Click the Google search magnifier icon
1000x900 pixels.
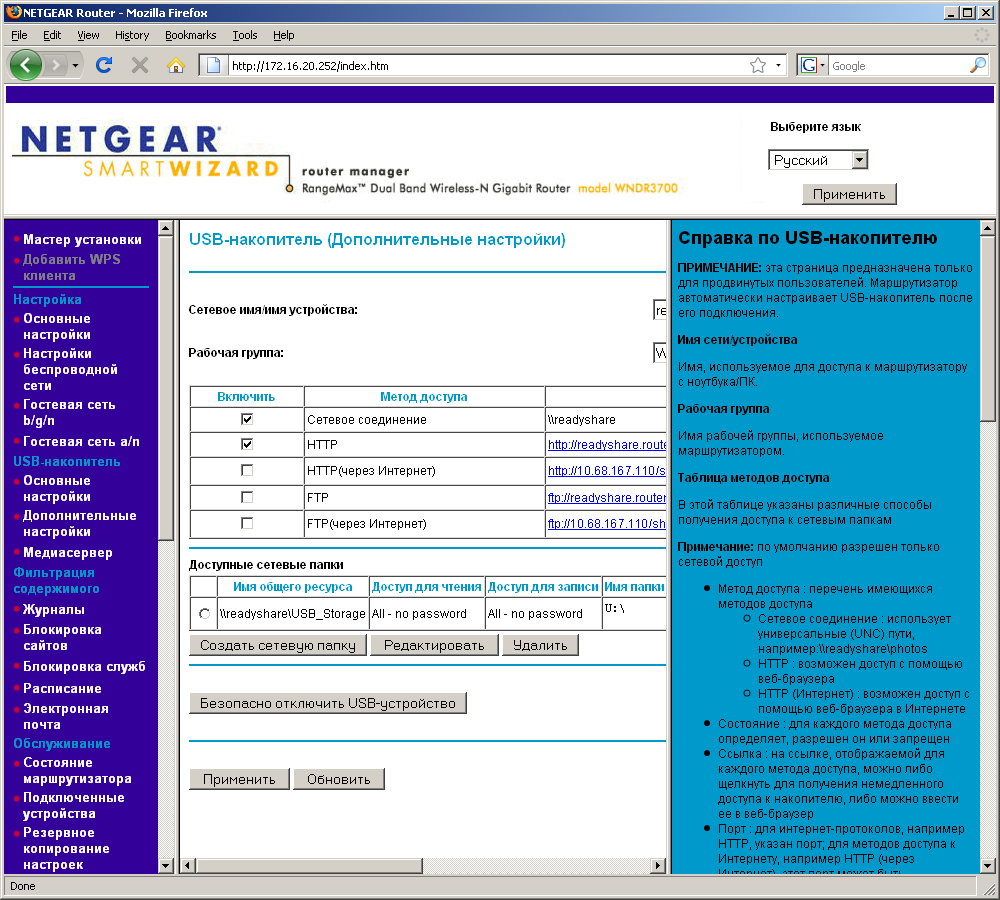pos(977,65)
